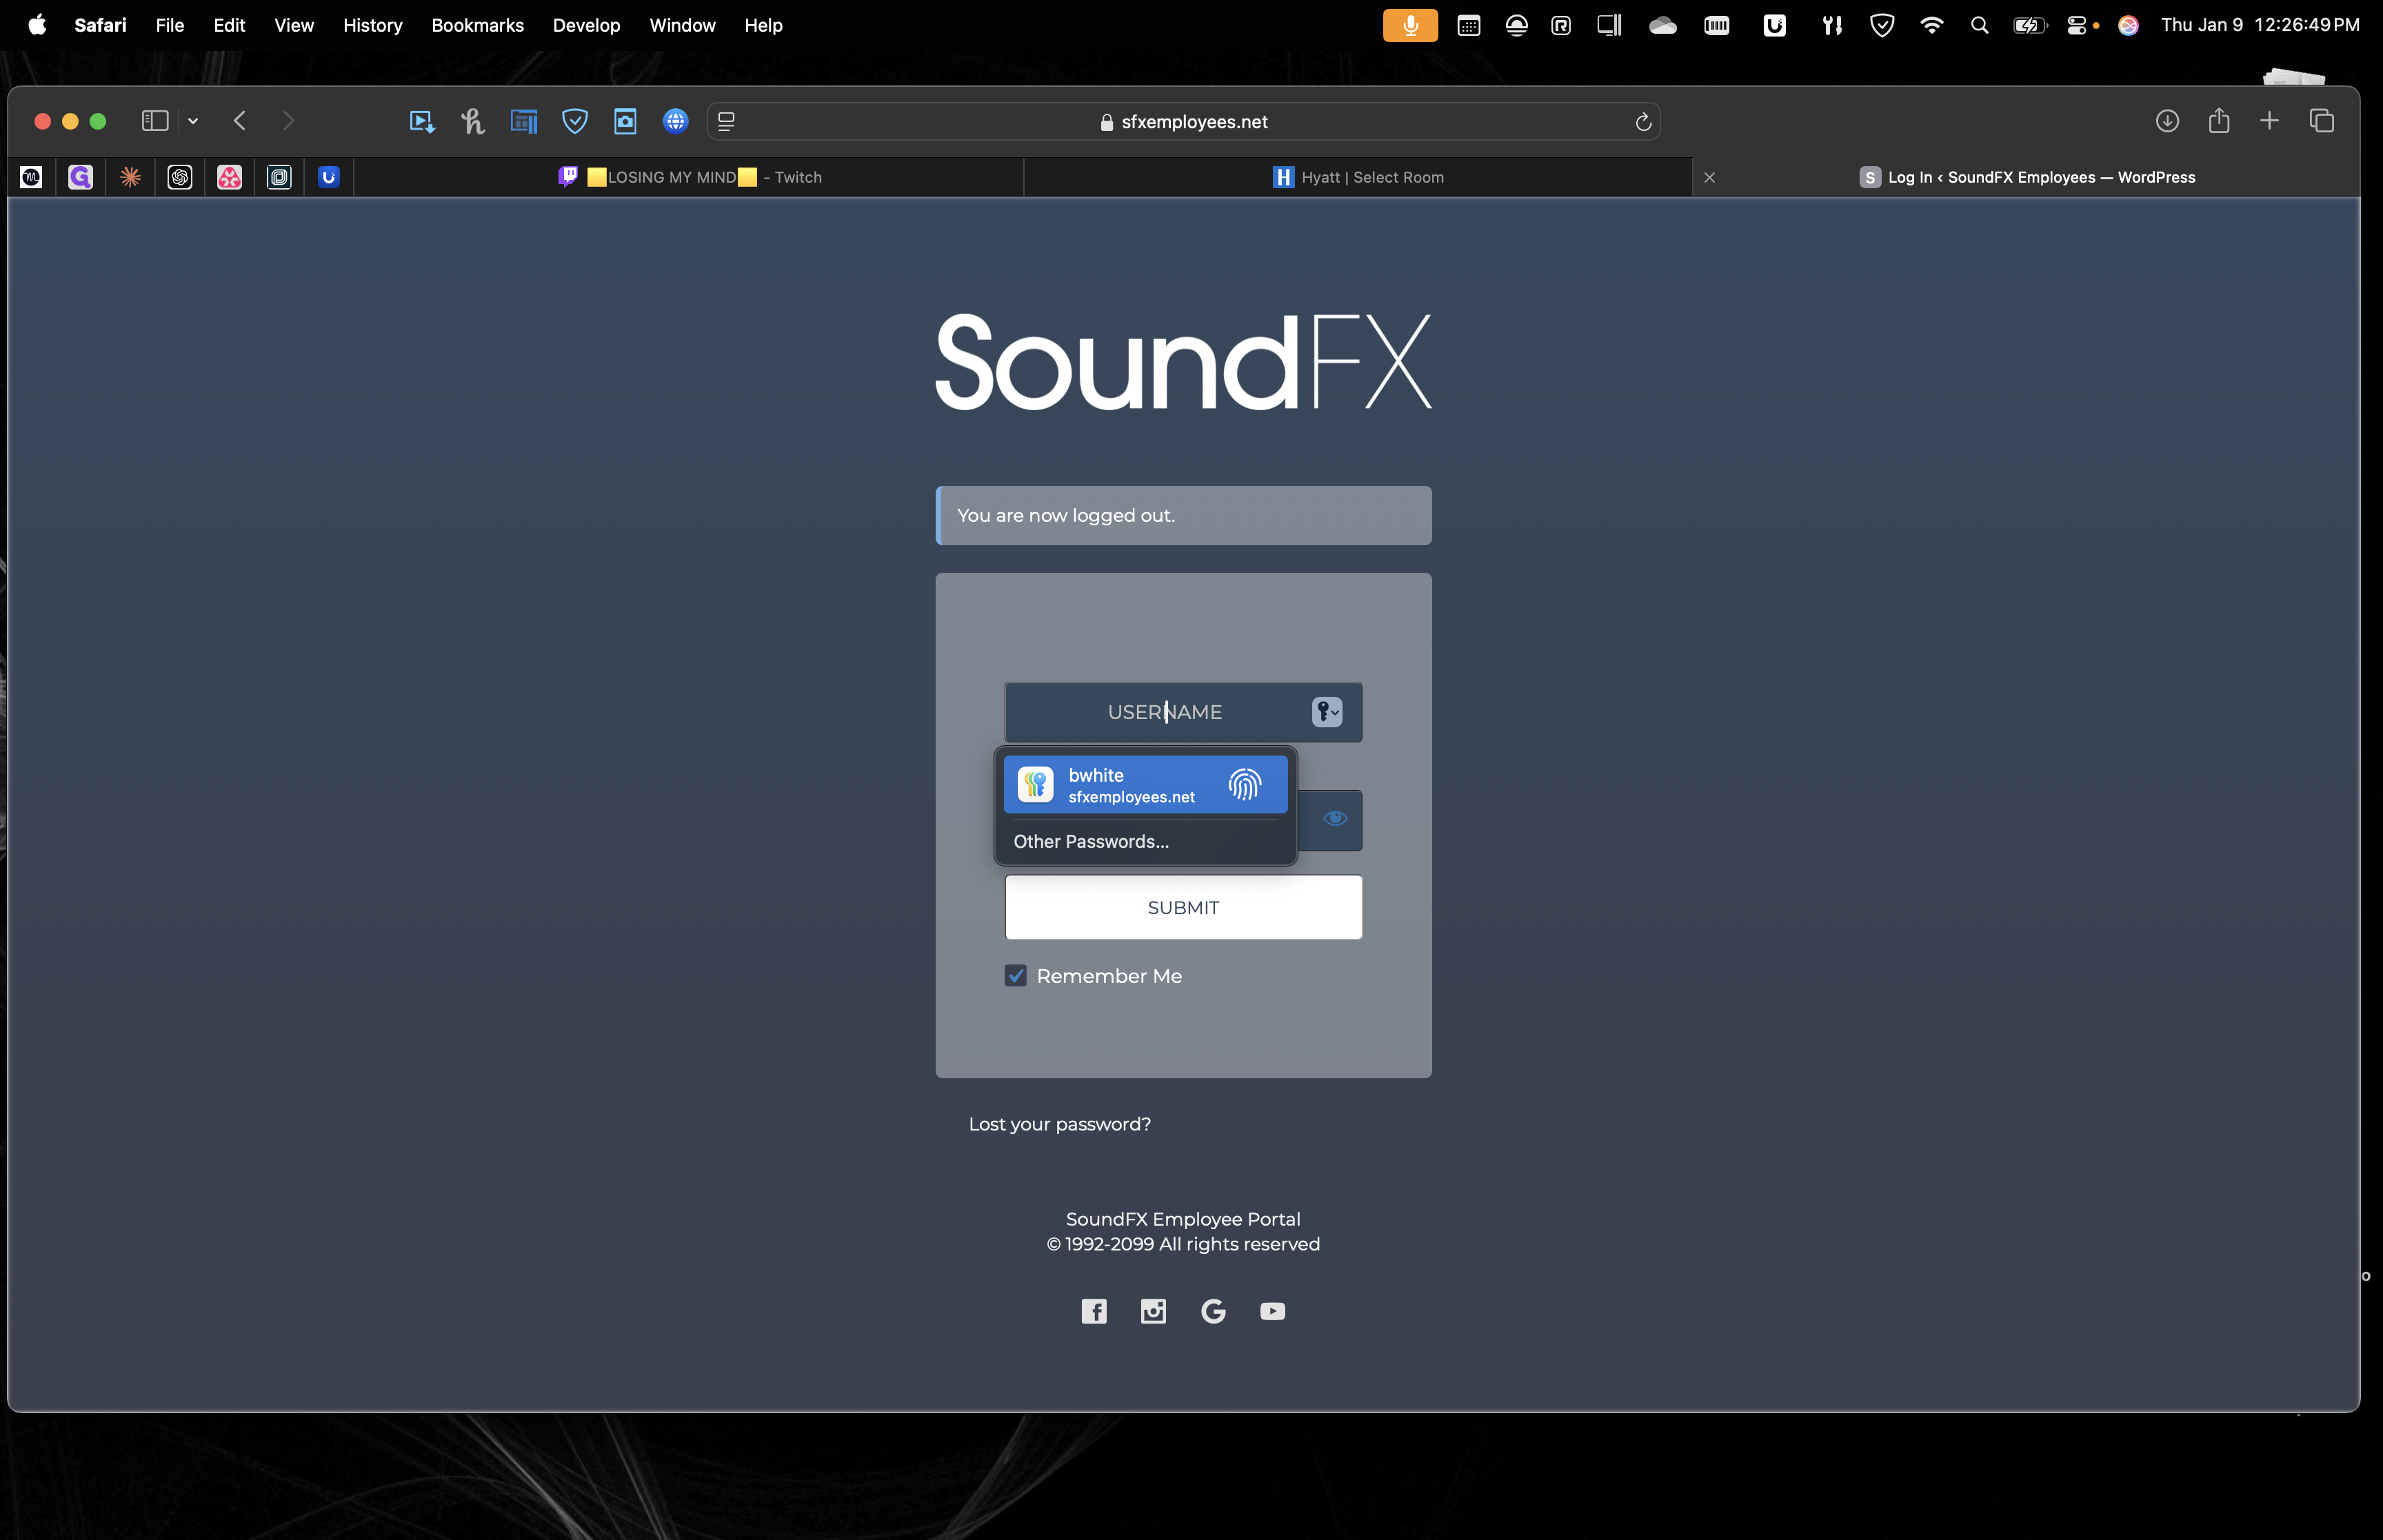The height and width of the screenshot is (1540, 2383).
Task: Open the Wi-Fi menu bar icon
Action: point(1932,26)
